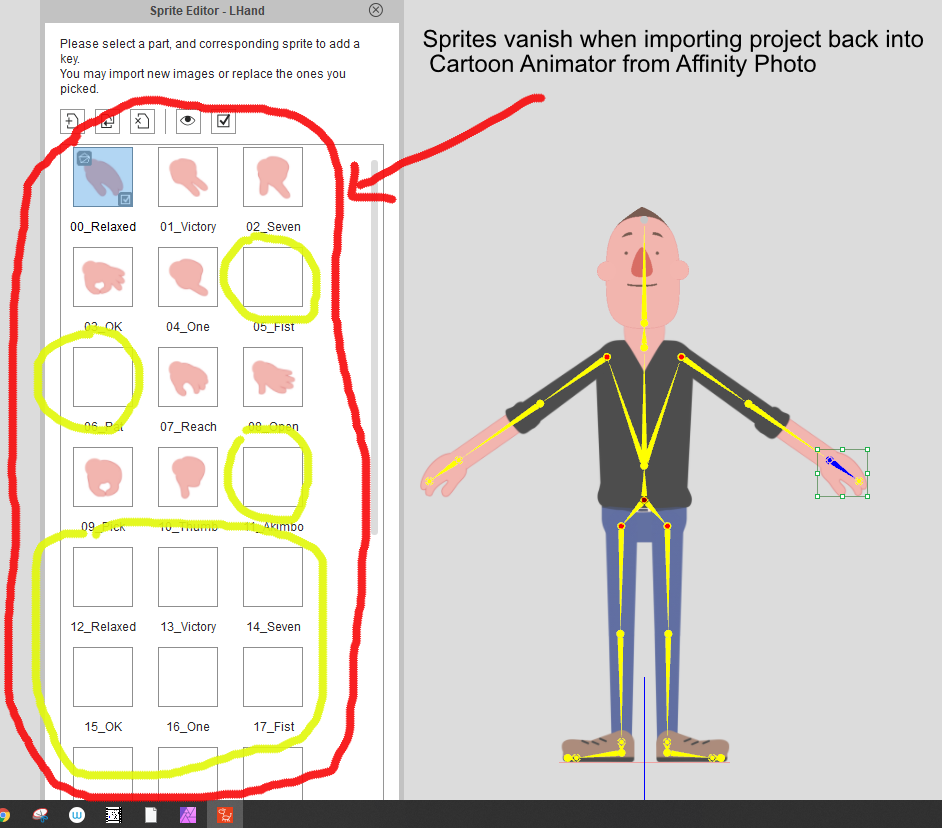Open the round W app from taskbar
The image size is (942, 828).
click(x=77, y=815)
